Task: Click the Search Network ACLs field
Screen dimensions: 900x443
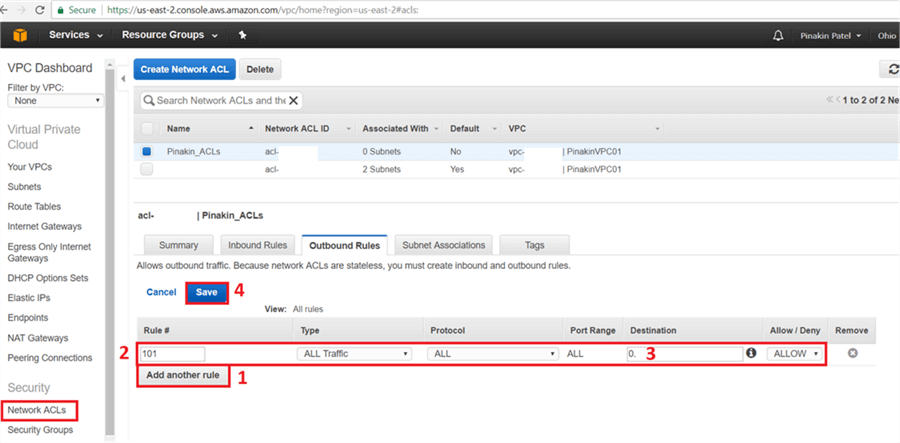Action: click(x=220, y=100)
